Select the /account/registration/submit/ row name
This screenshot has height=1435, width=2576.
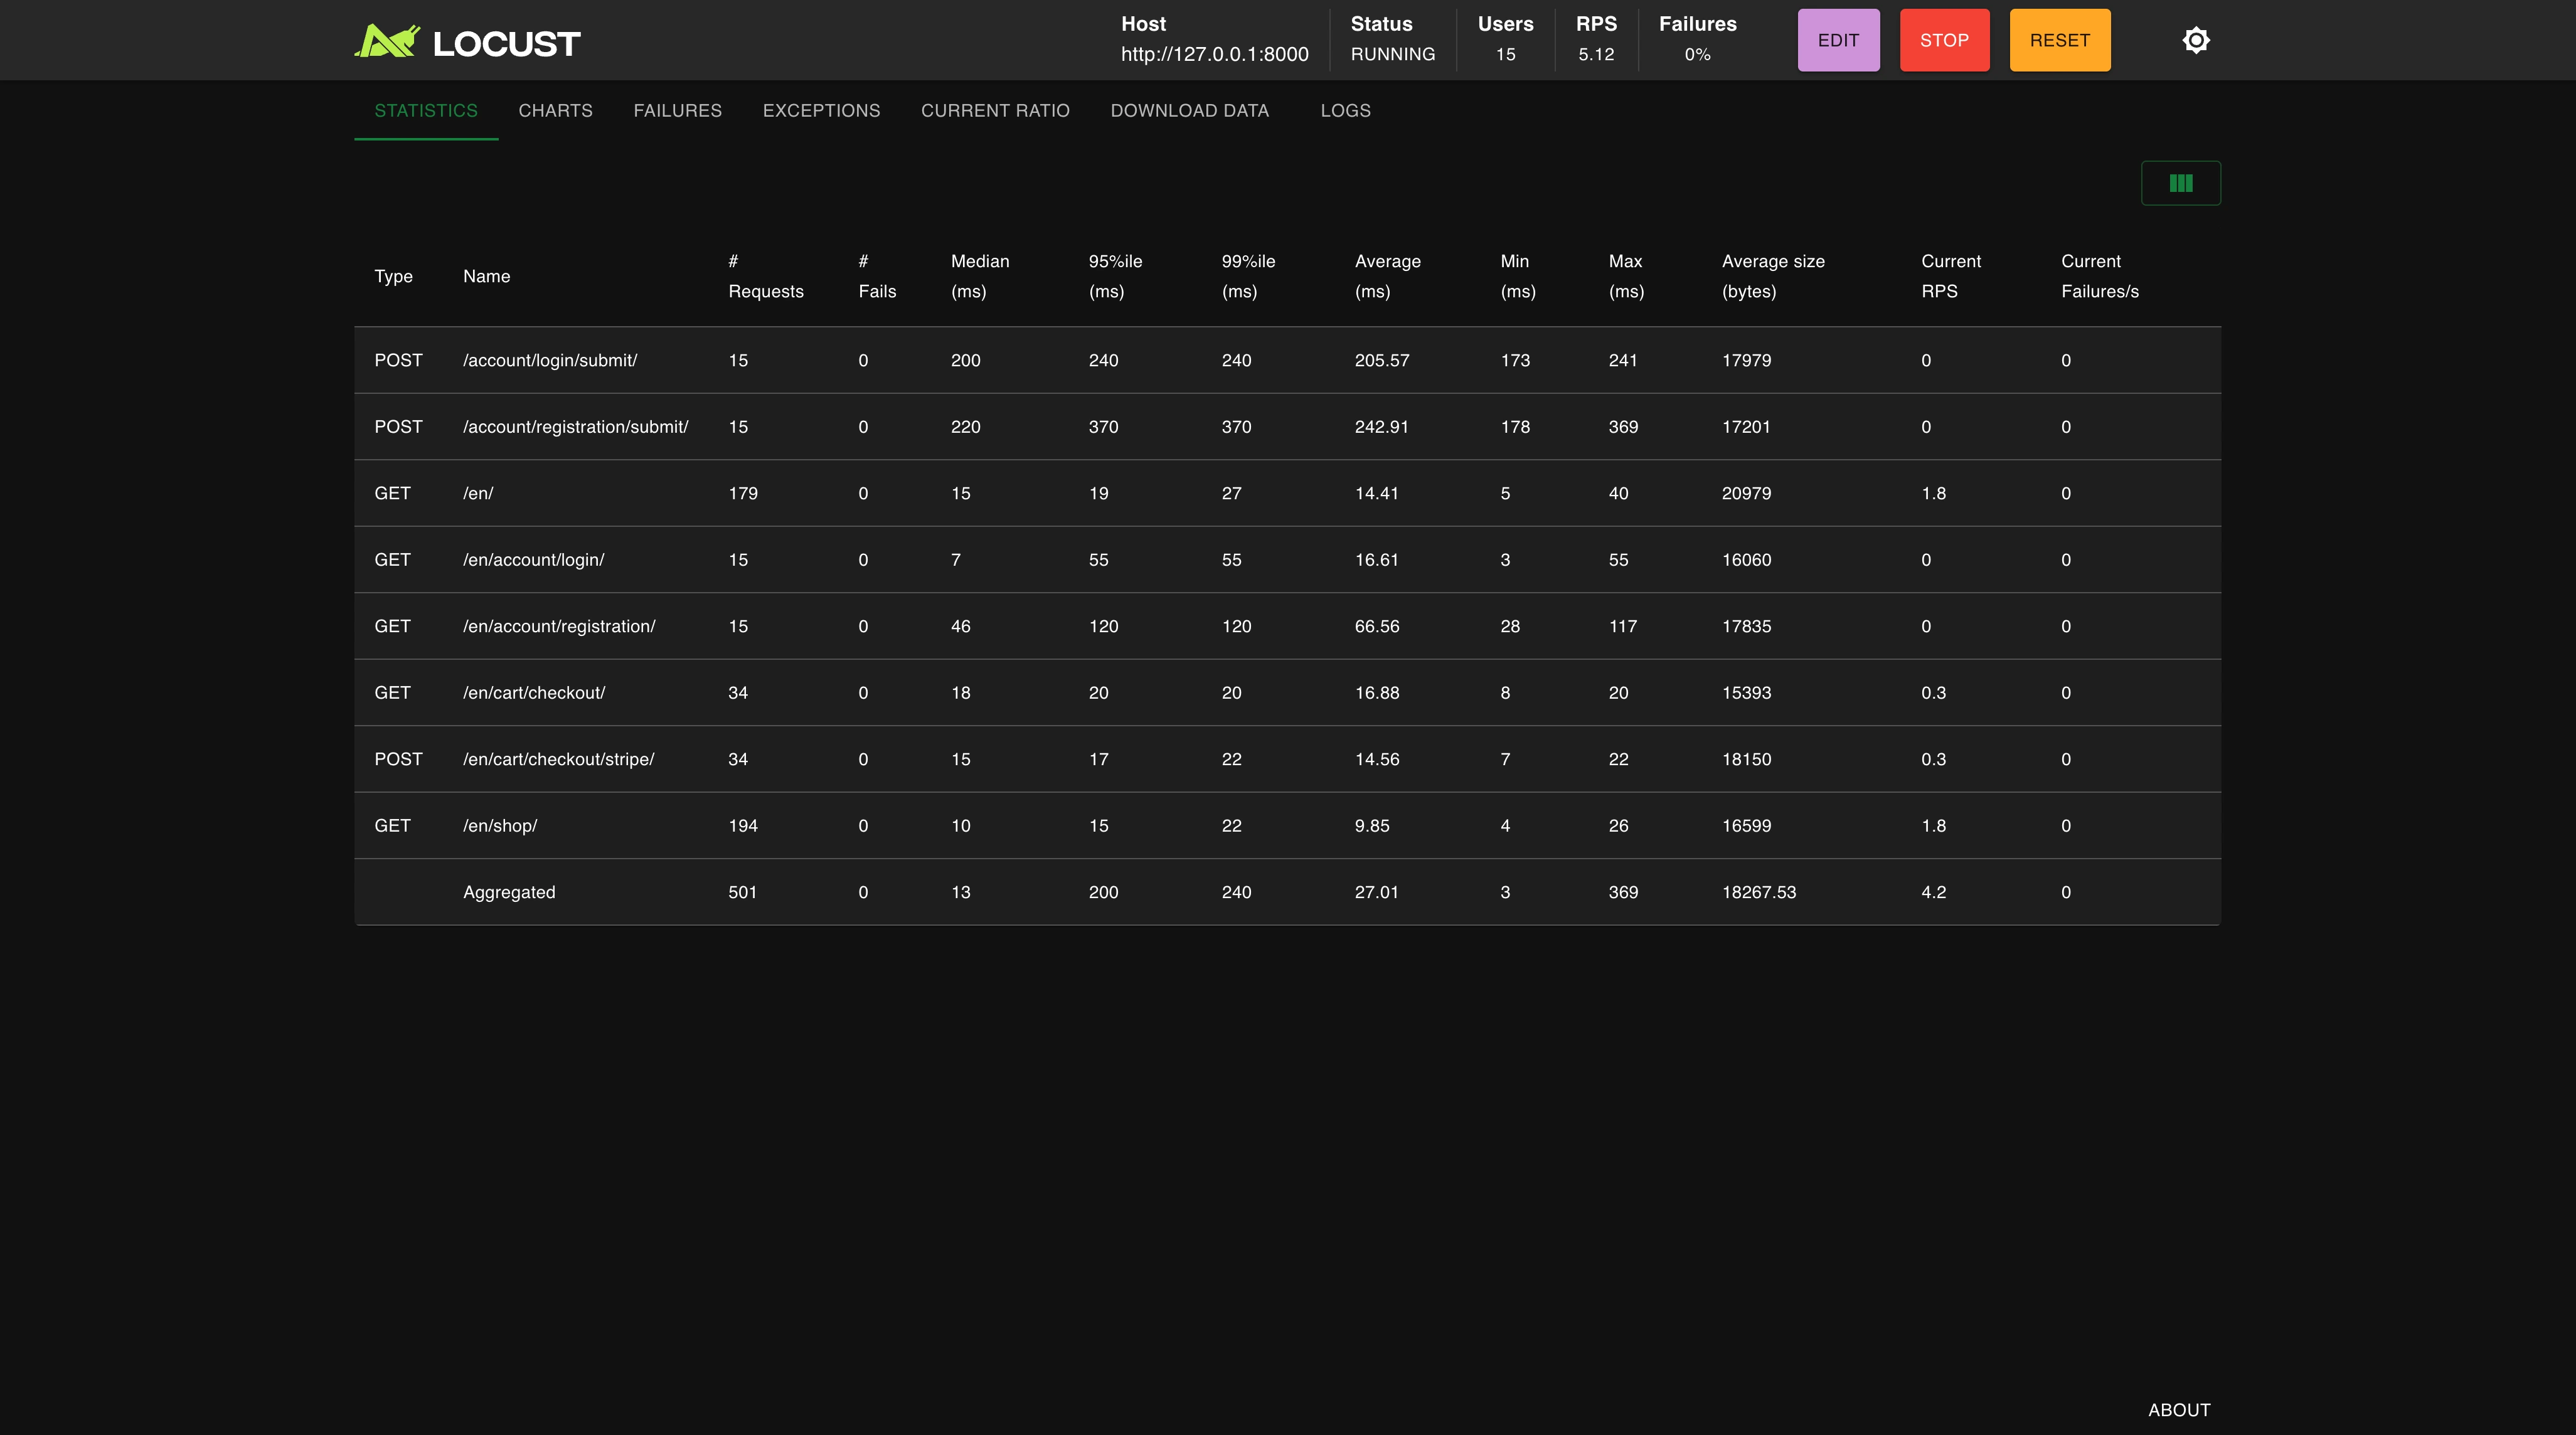pos(575,426)
